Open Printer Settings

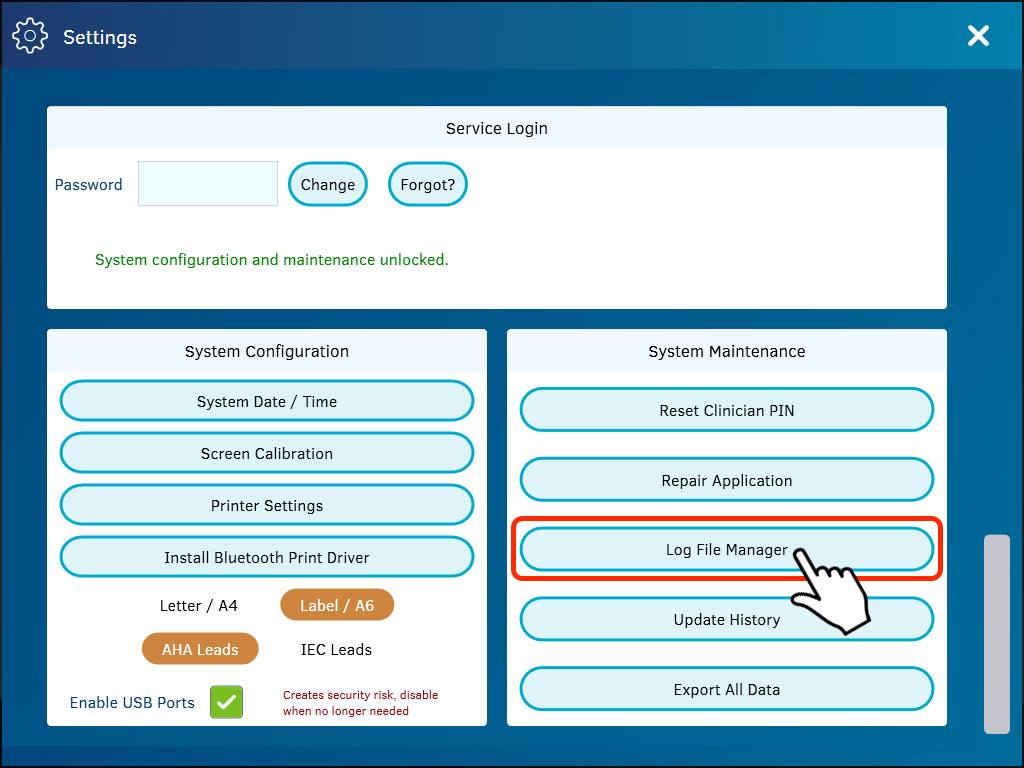point(266,504)
